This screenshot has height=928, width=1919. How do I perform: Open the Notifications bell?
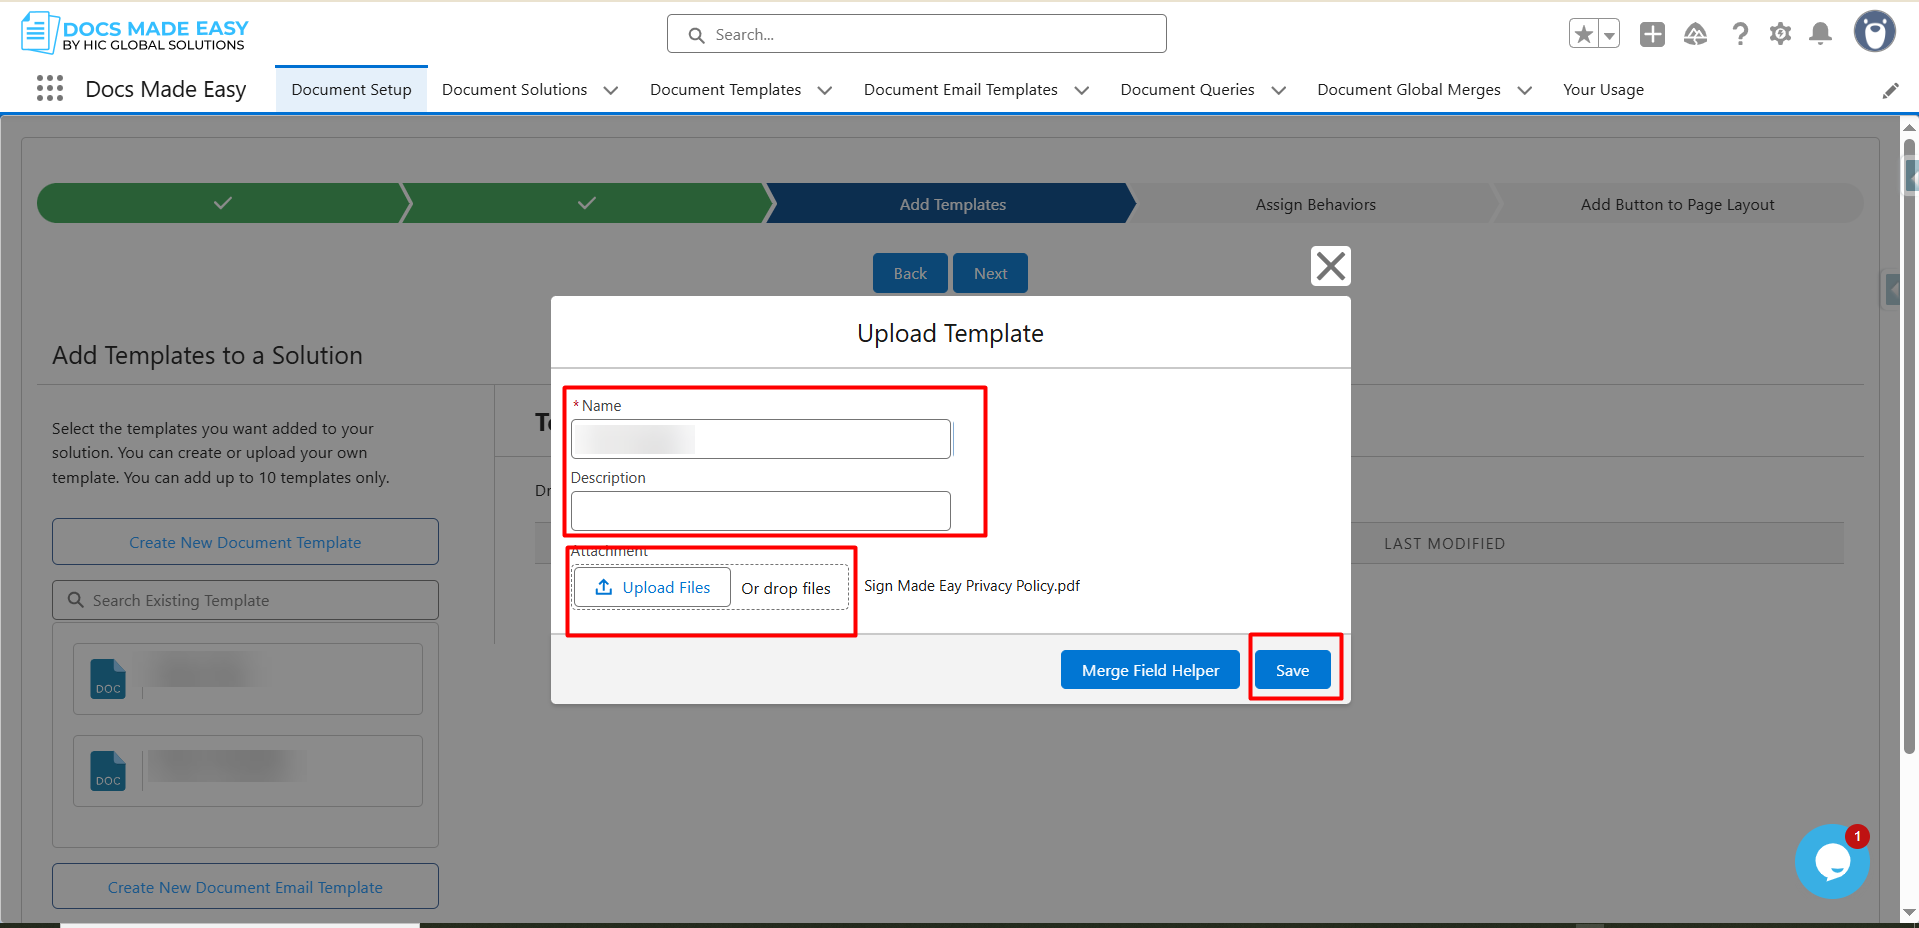point(1821,34)
